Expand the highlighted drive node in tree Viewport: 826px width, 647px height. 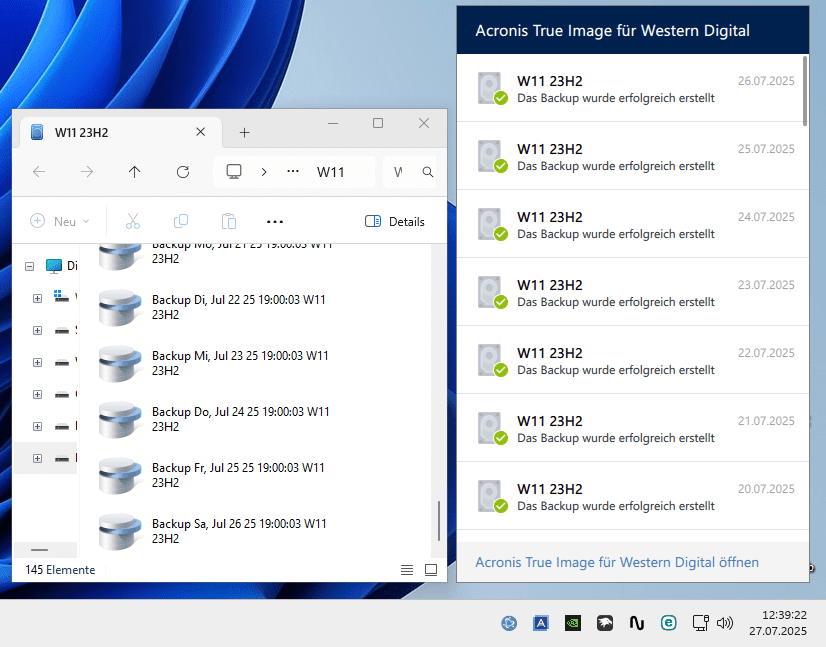coord(37,458)
